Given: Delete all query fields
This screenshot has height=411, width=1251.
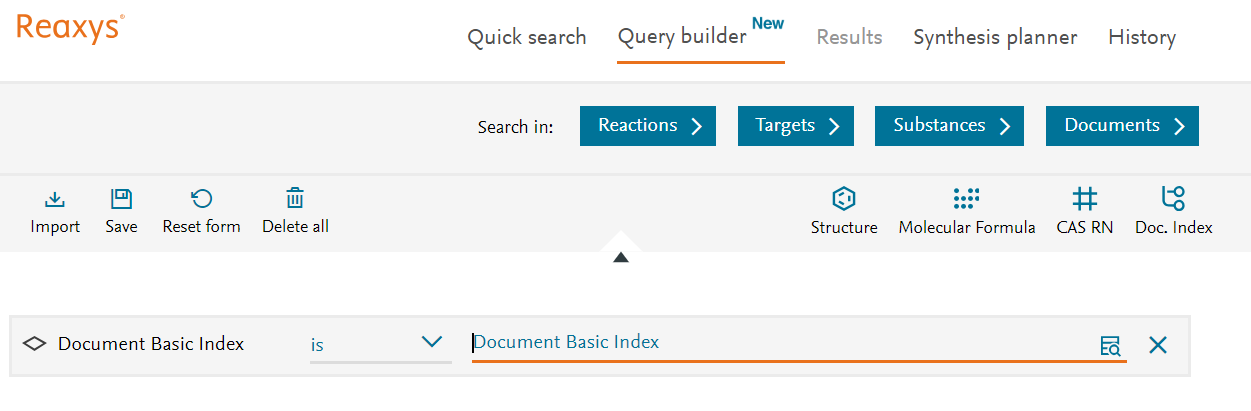Looking at the screenshot, I should pos(295,198).
